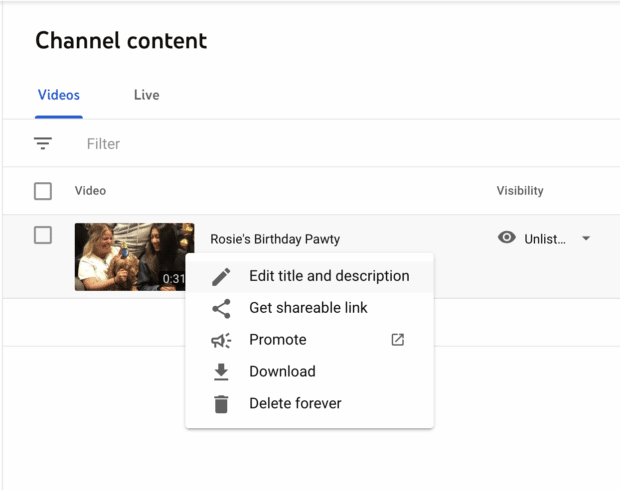The image size is (620, 490).
Task: Click the pencil edit icon in menu
Action: (x=221, y=276)
